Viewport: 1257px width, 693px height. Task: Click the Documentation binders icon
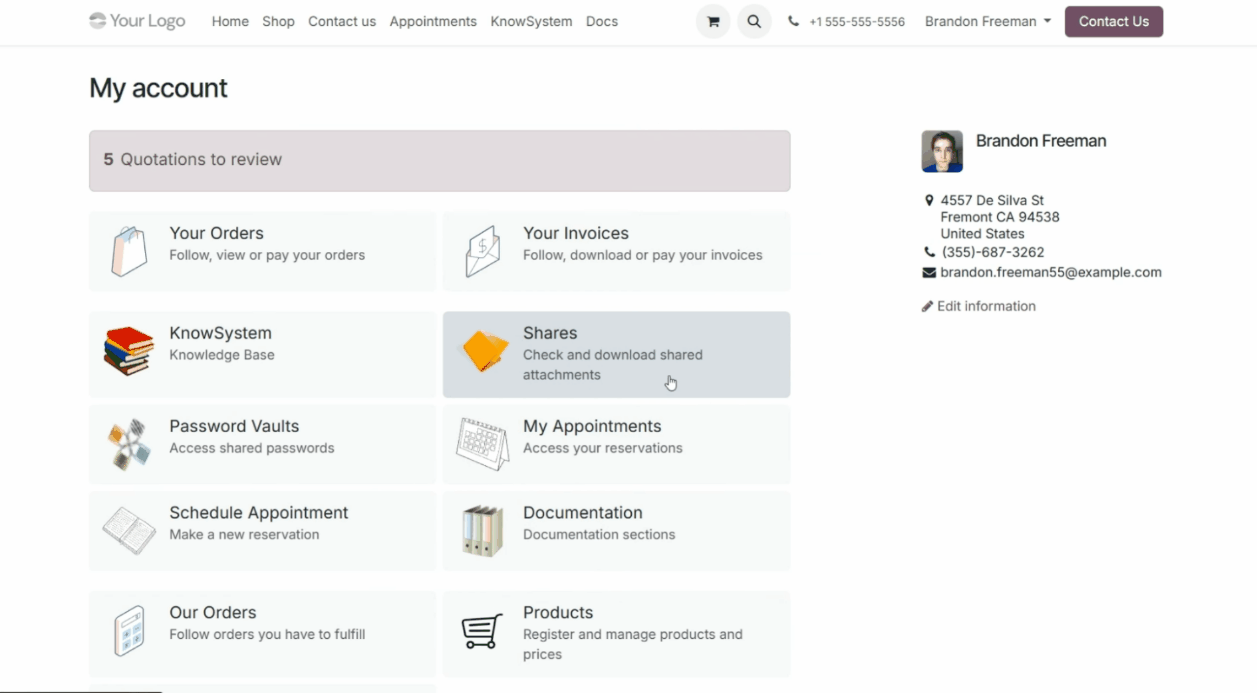click(482, 531)
